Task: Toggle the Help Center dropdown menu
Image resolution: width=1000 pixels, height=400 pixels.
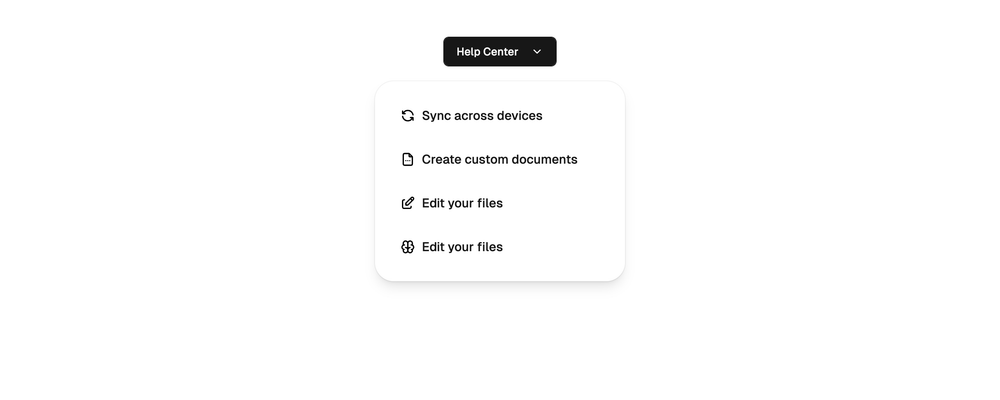Action: [500, 52]
